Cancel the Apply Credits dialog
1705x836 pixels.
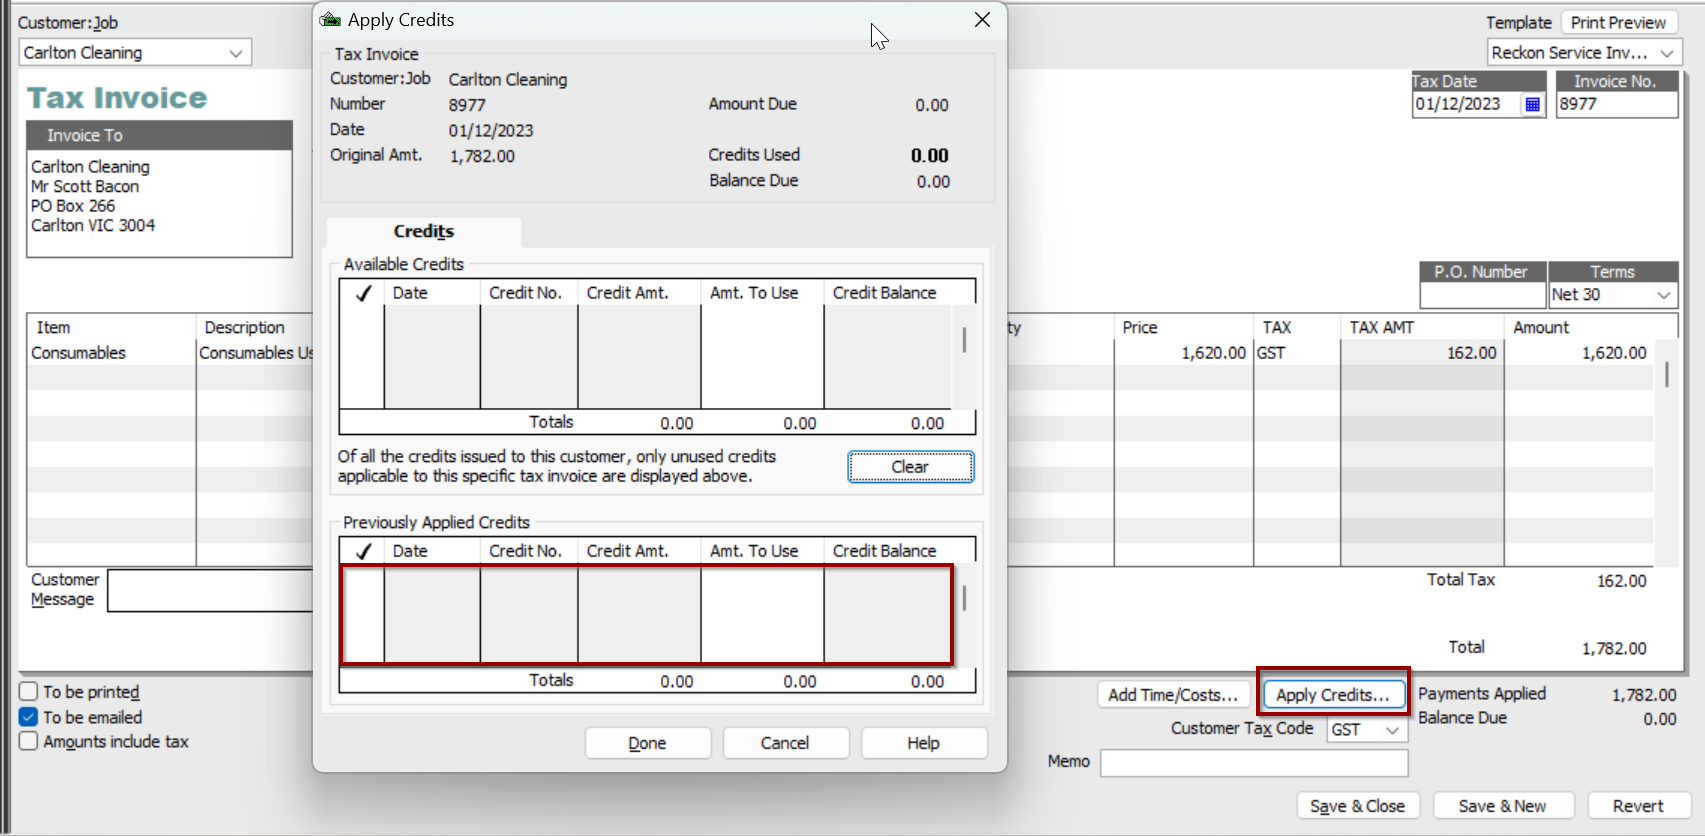[x=785, y=743]
